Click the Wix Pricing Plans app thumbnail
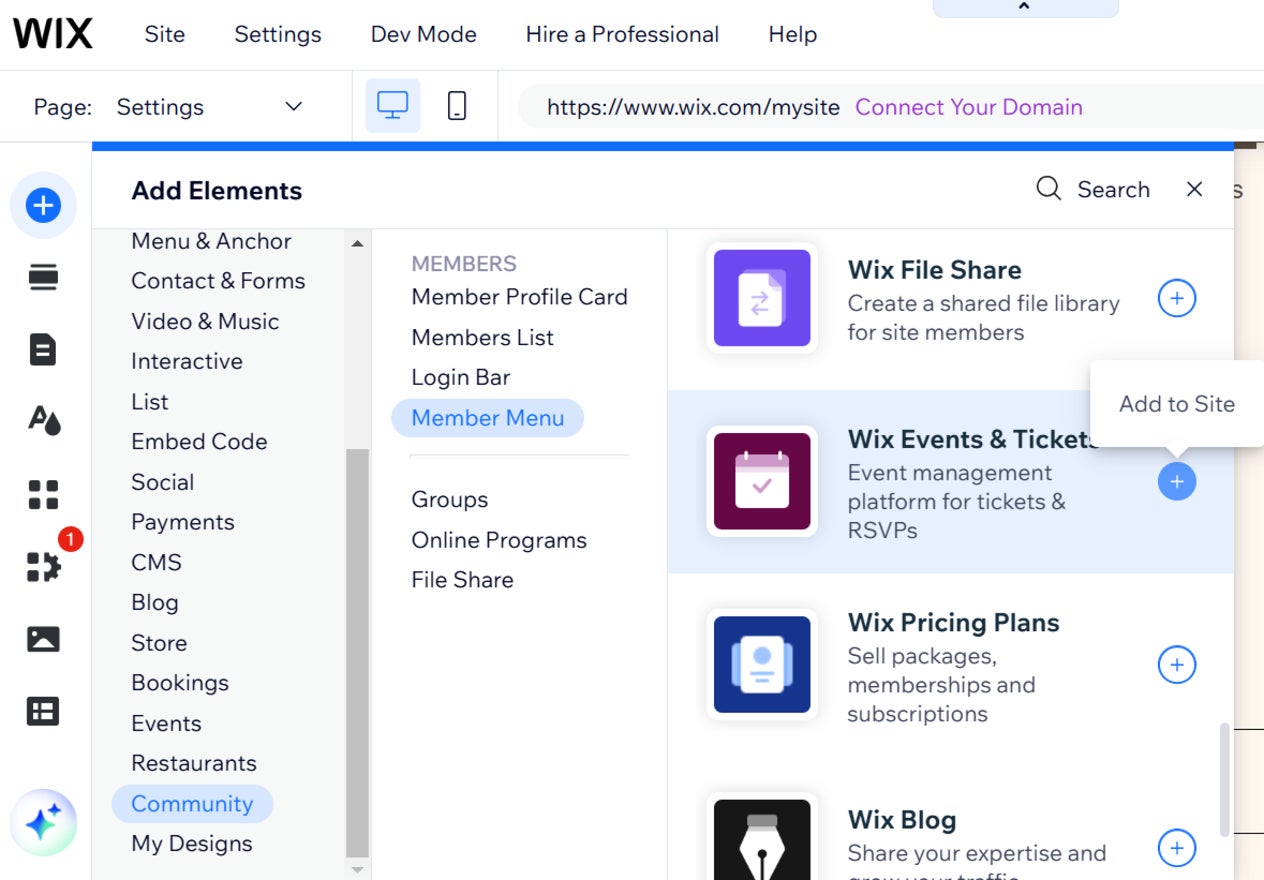This screenshot has height=880, width=1264. (762, 664)
